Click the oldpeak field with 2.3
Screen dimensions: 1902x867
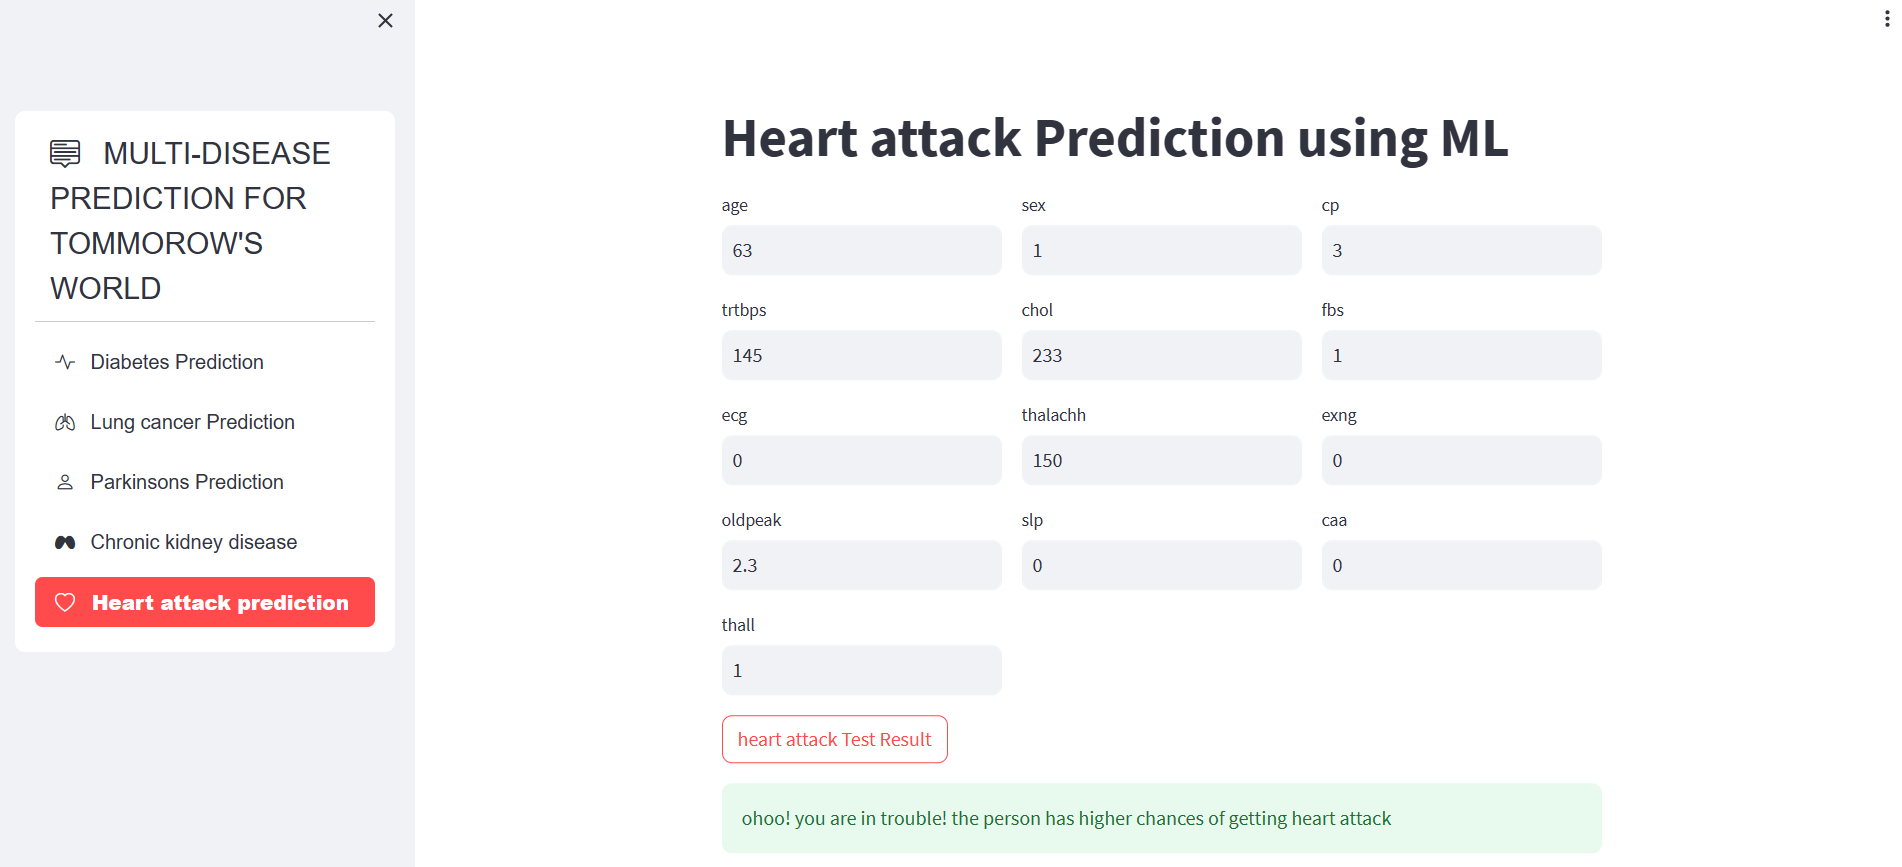(x=861, y=565)
